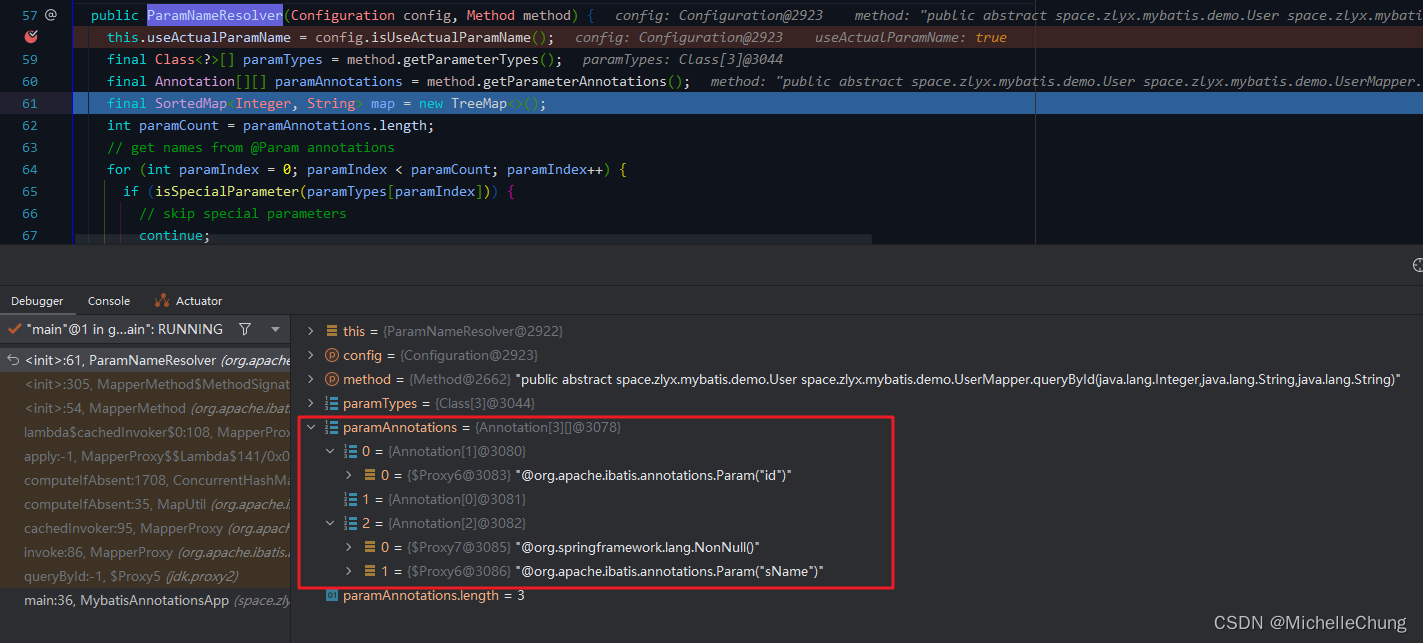Expand the $Proxy6@3083 Param("id") node
Image resolution: width=1423 pixels, height=643 pixels.
349,475
